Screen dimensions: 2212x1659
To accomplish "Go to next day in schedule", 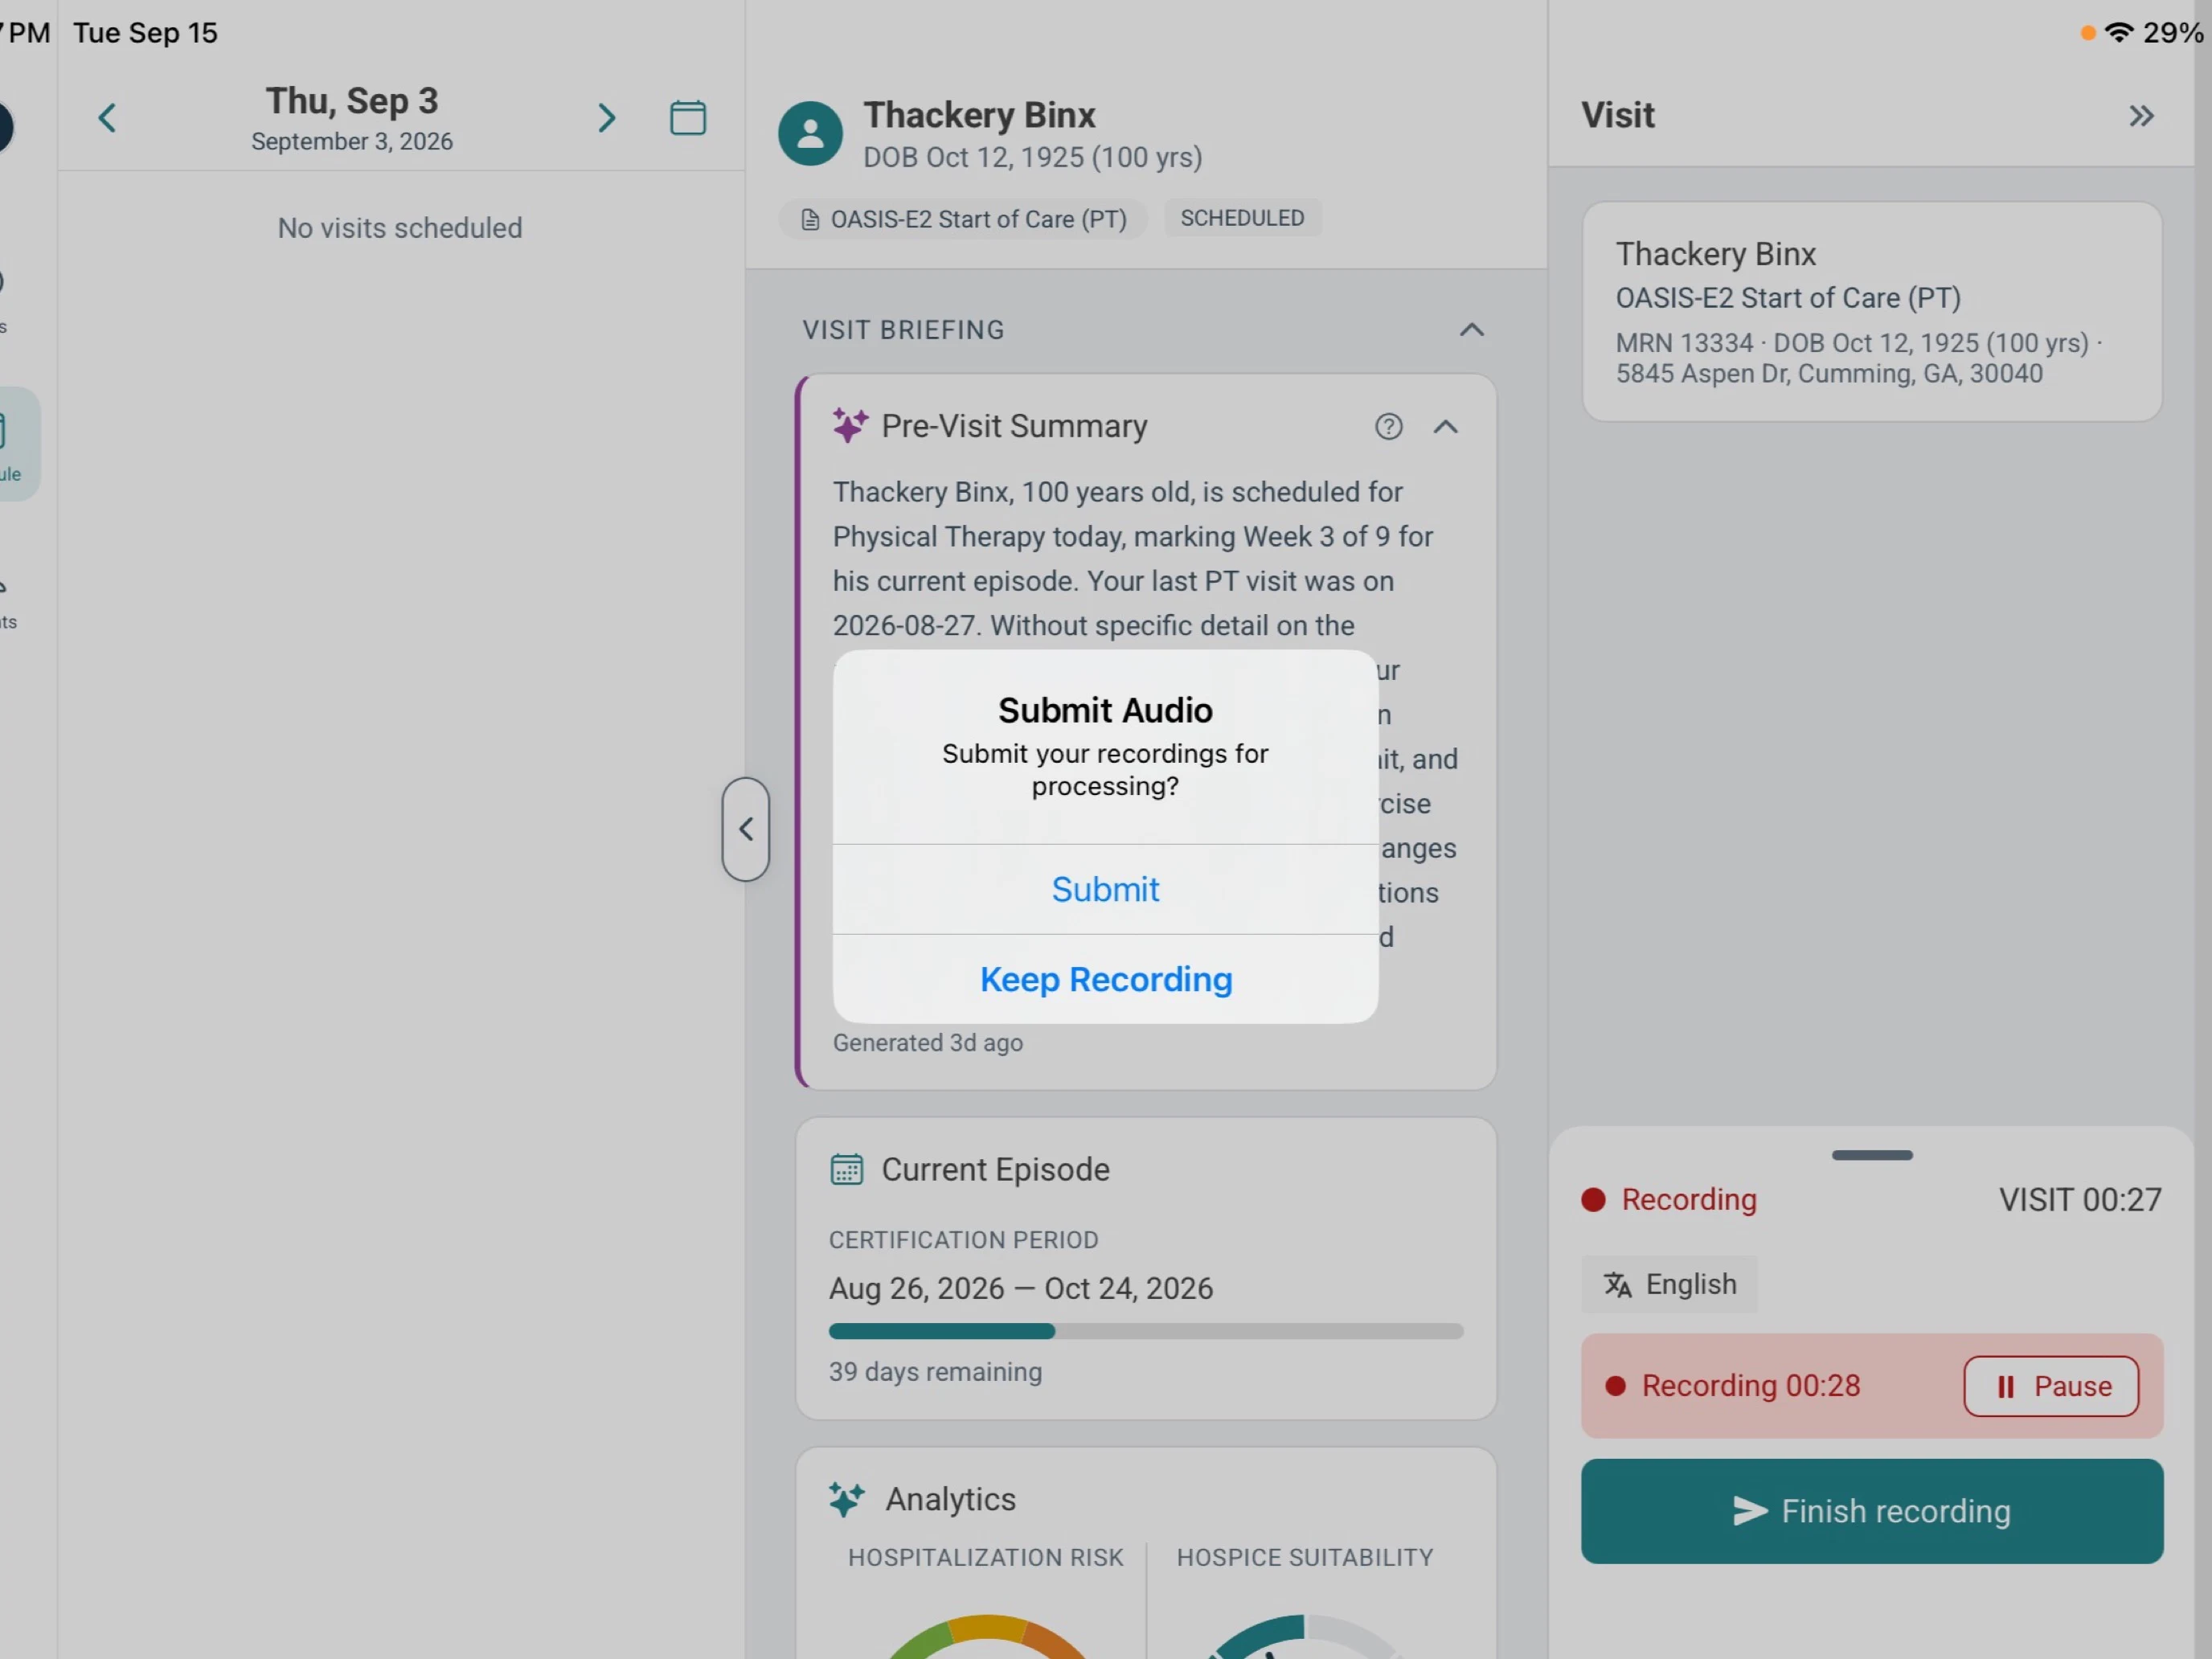I will click(606, 118).
